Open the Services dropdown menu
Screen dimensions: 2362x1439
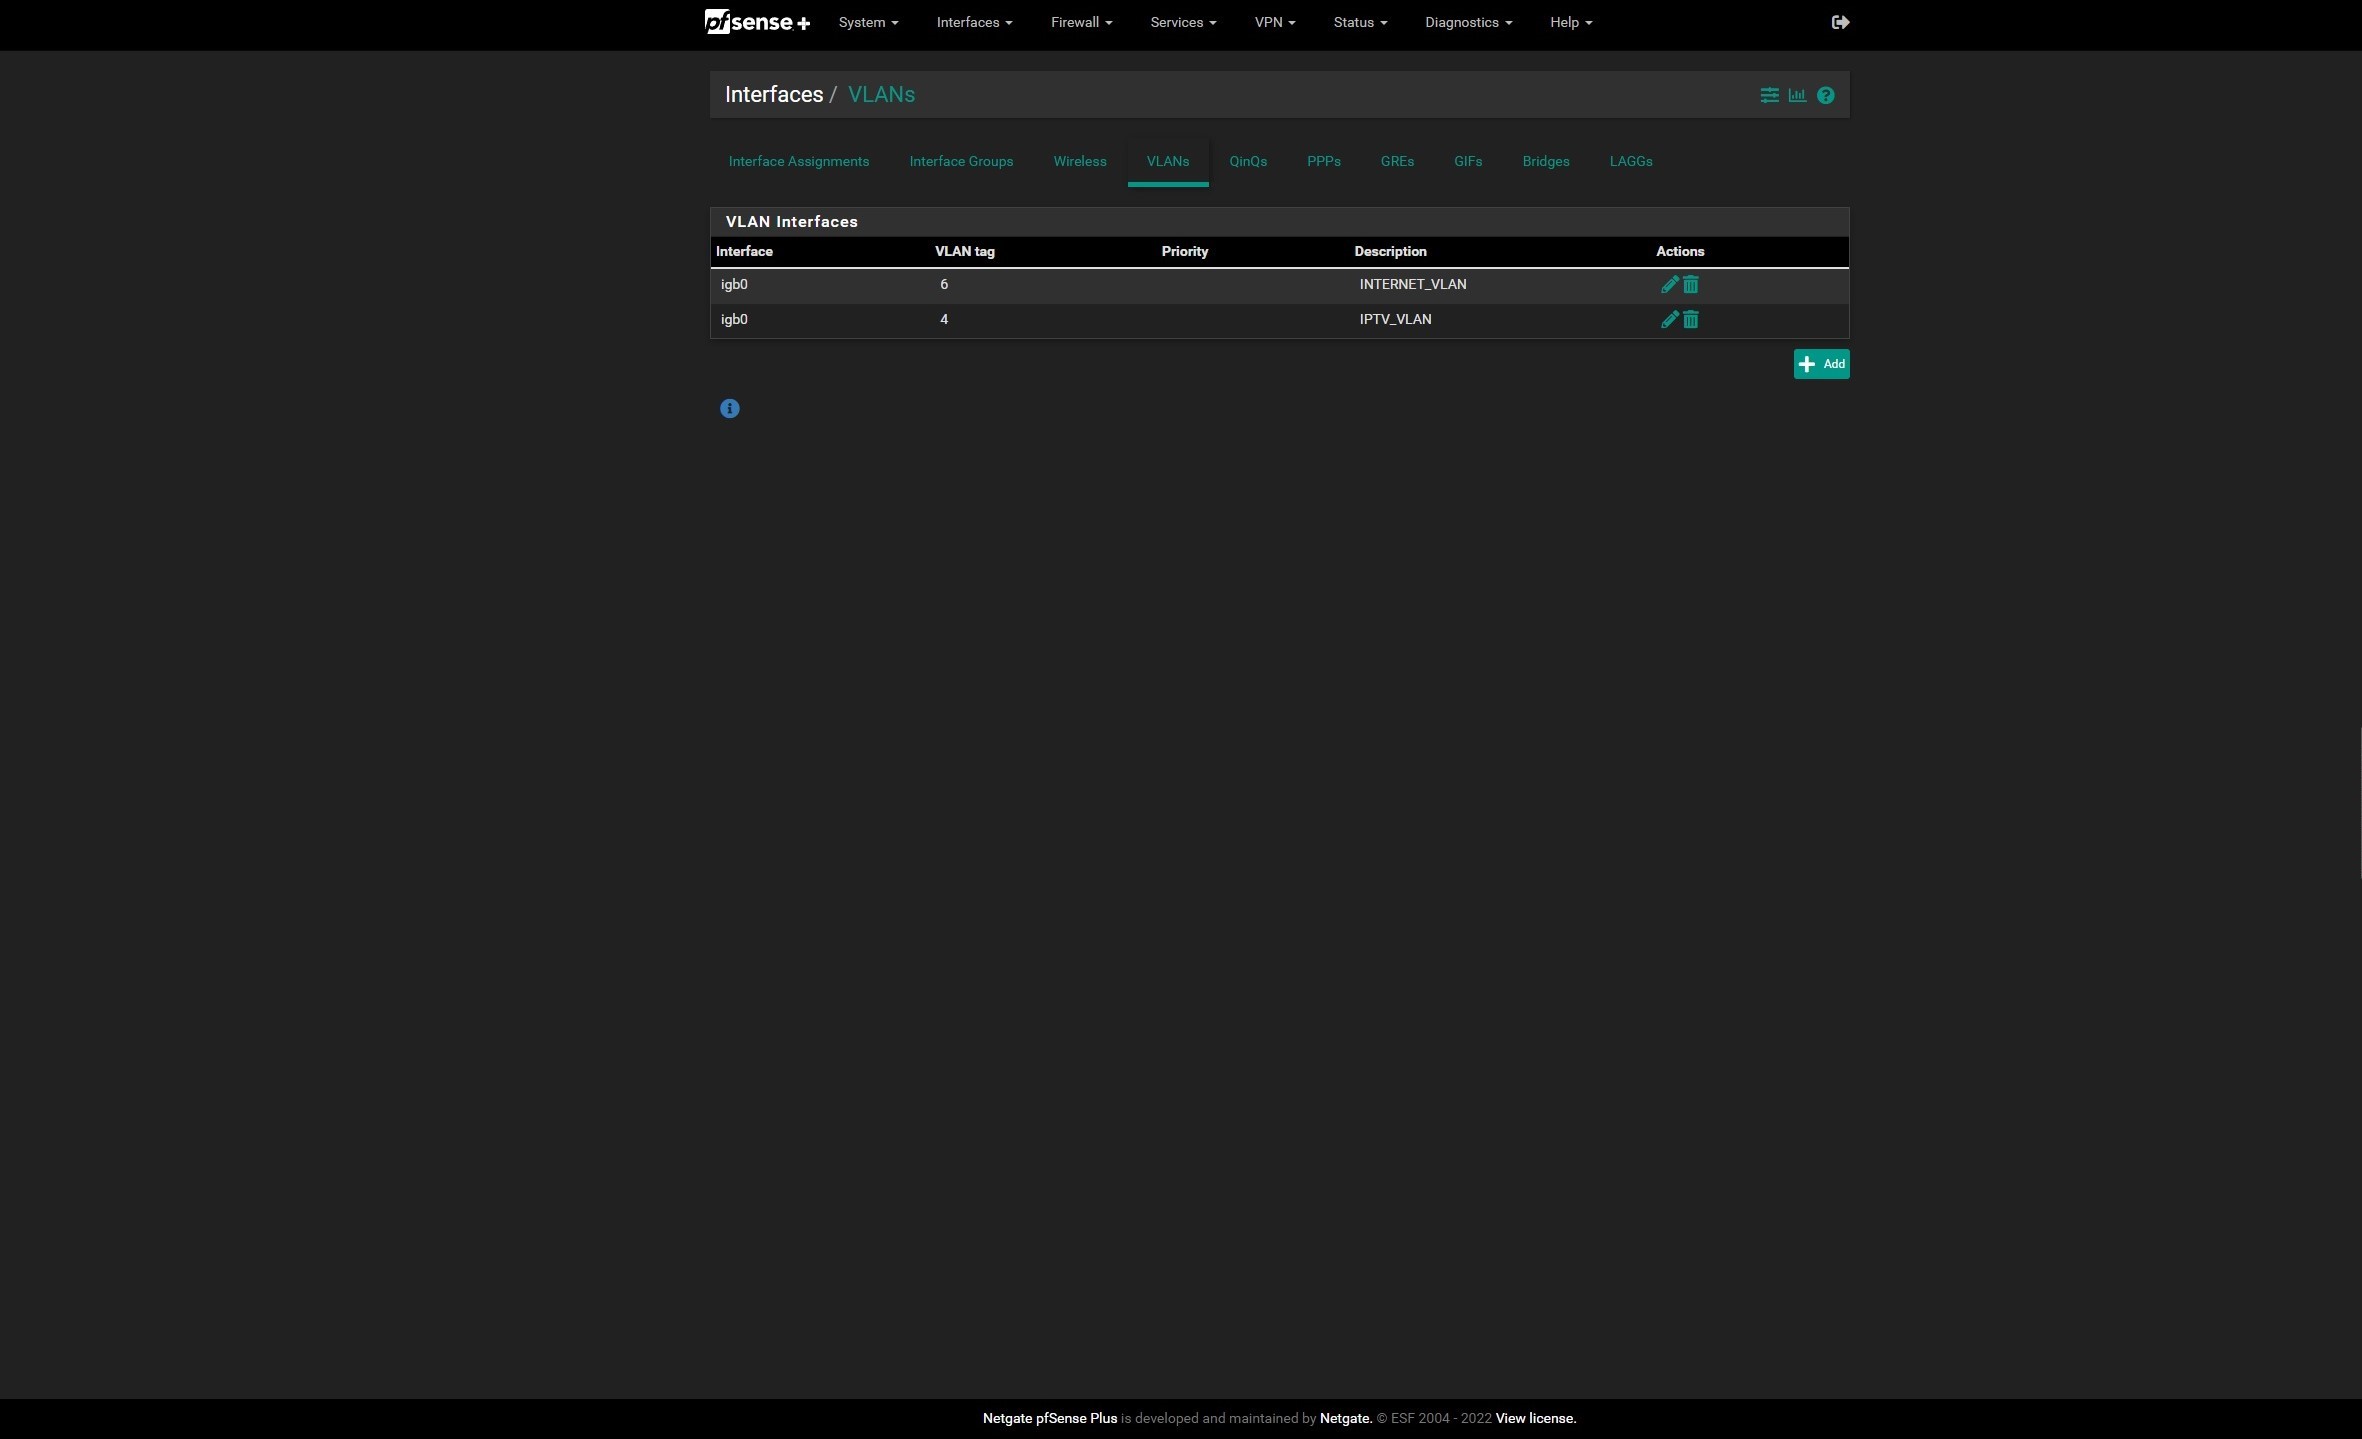coord(1182,22)
